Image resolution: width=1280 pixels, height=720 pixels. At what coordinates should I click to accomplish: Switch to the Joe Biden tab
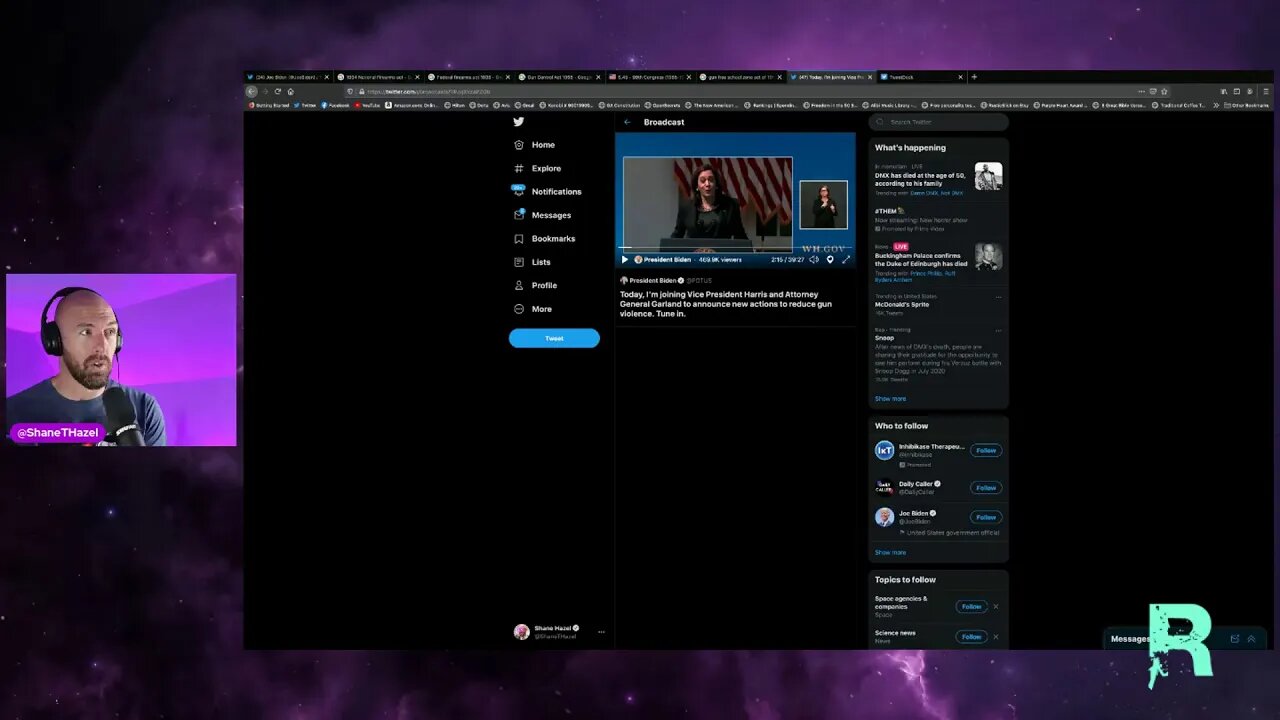click(x=290, y=76)
